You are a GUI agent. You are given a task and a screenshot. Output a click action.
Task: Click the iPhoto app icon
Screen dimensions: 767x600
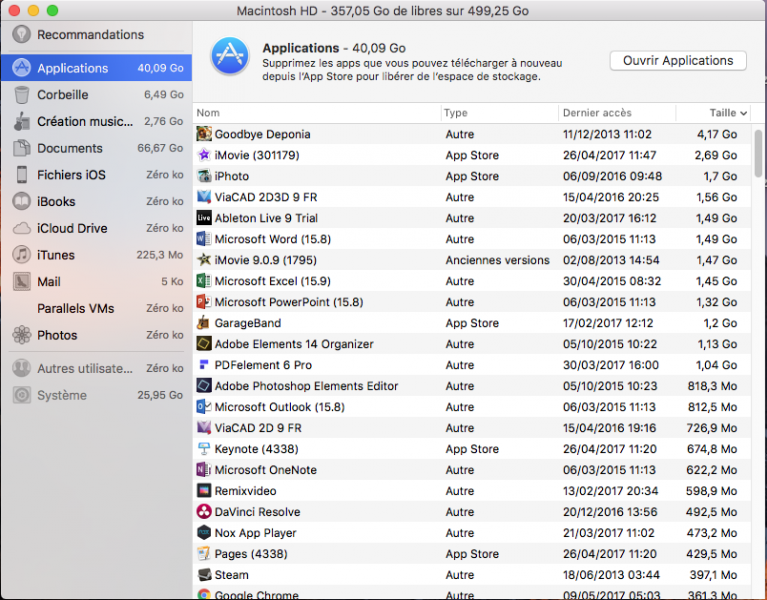tap(204, 176)
